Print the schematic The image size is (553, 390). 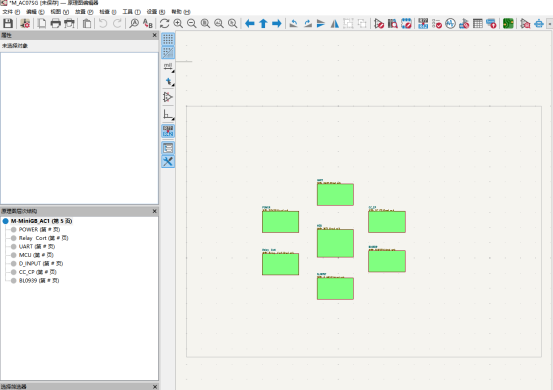click(x=55, y=24)
